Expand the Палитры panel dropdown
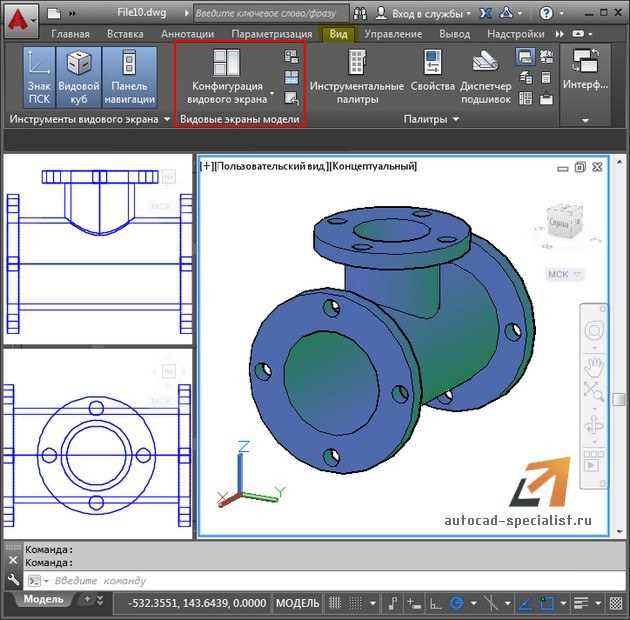Viewport: 630px width, 620px height. (x=456, y=120)
